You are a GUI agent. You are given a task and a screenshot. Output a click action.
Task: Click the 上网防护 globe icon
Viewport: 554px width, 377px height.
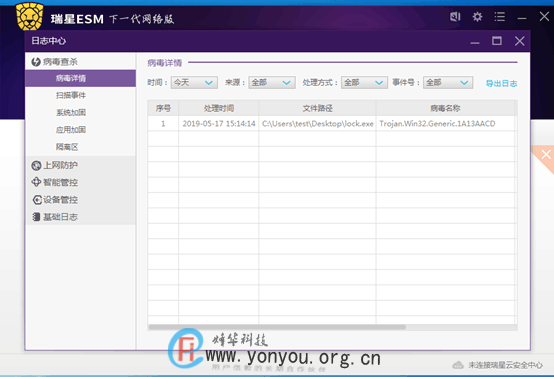point(36,165)
